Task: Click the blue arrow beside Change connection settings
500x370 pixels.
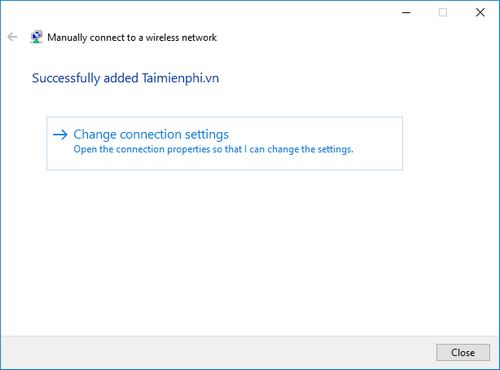Action: [x=60, y=135]
